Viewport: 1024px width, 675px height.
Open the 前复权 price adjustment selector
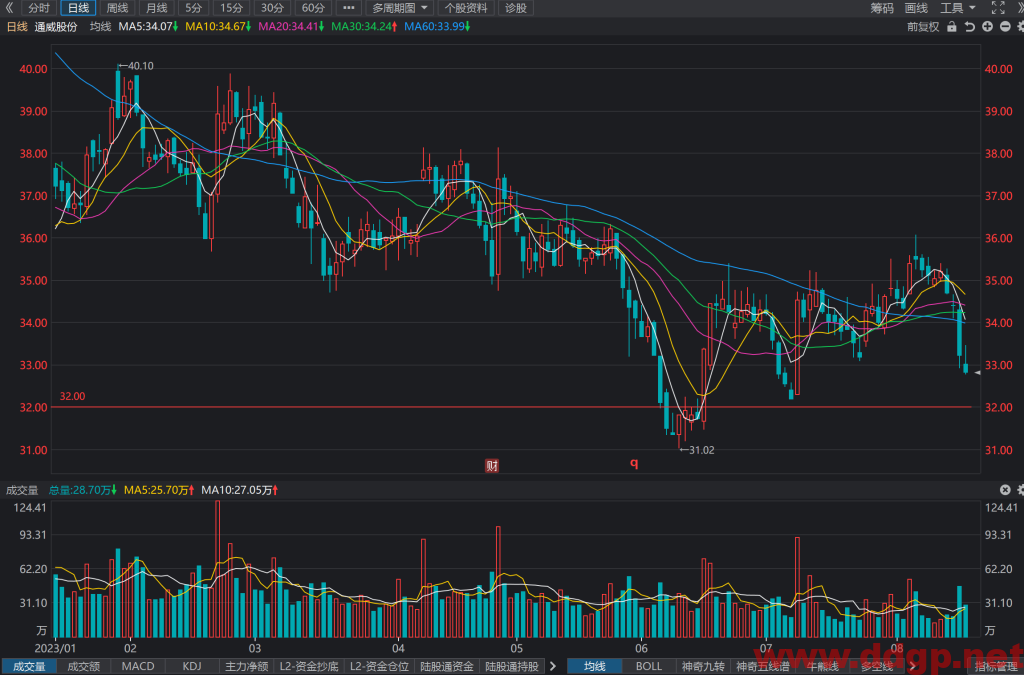923,27
